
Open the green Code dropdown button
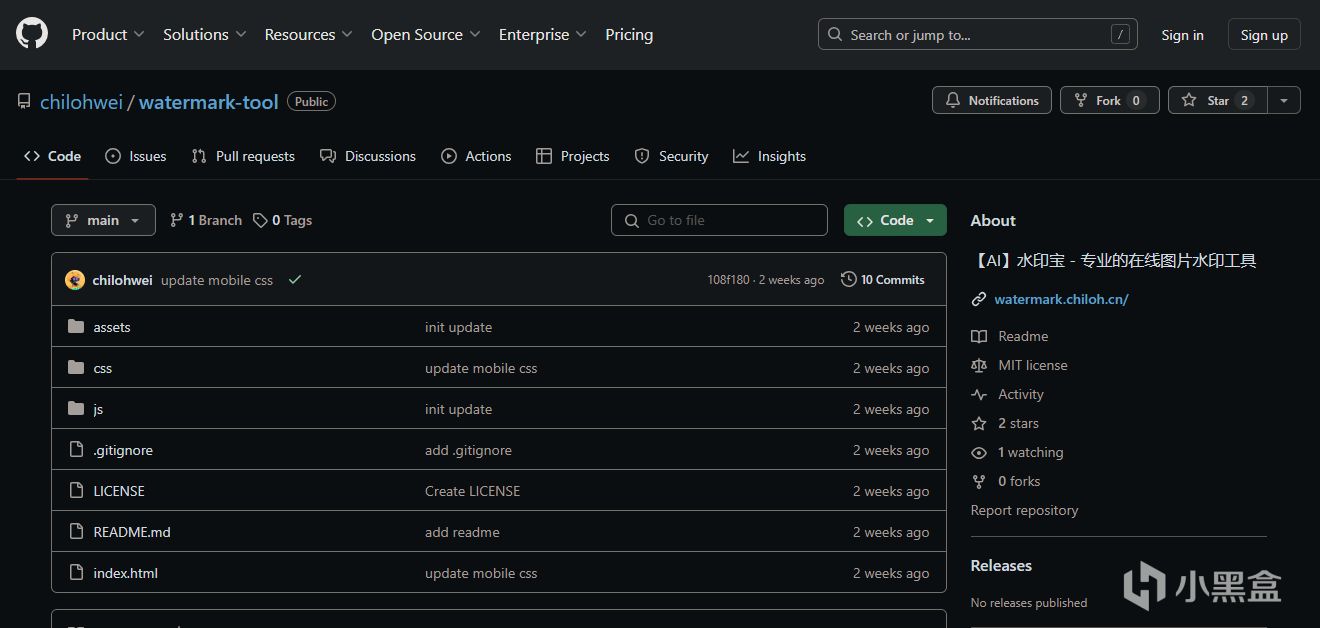(x=895, y=220)
